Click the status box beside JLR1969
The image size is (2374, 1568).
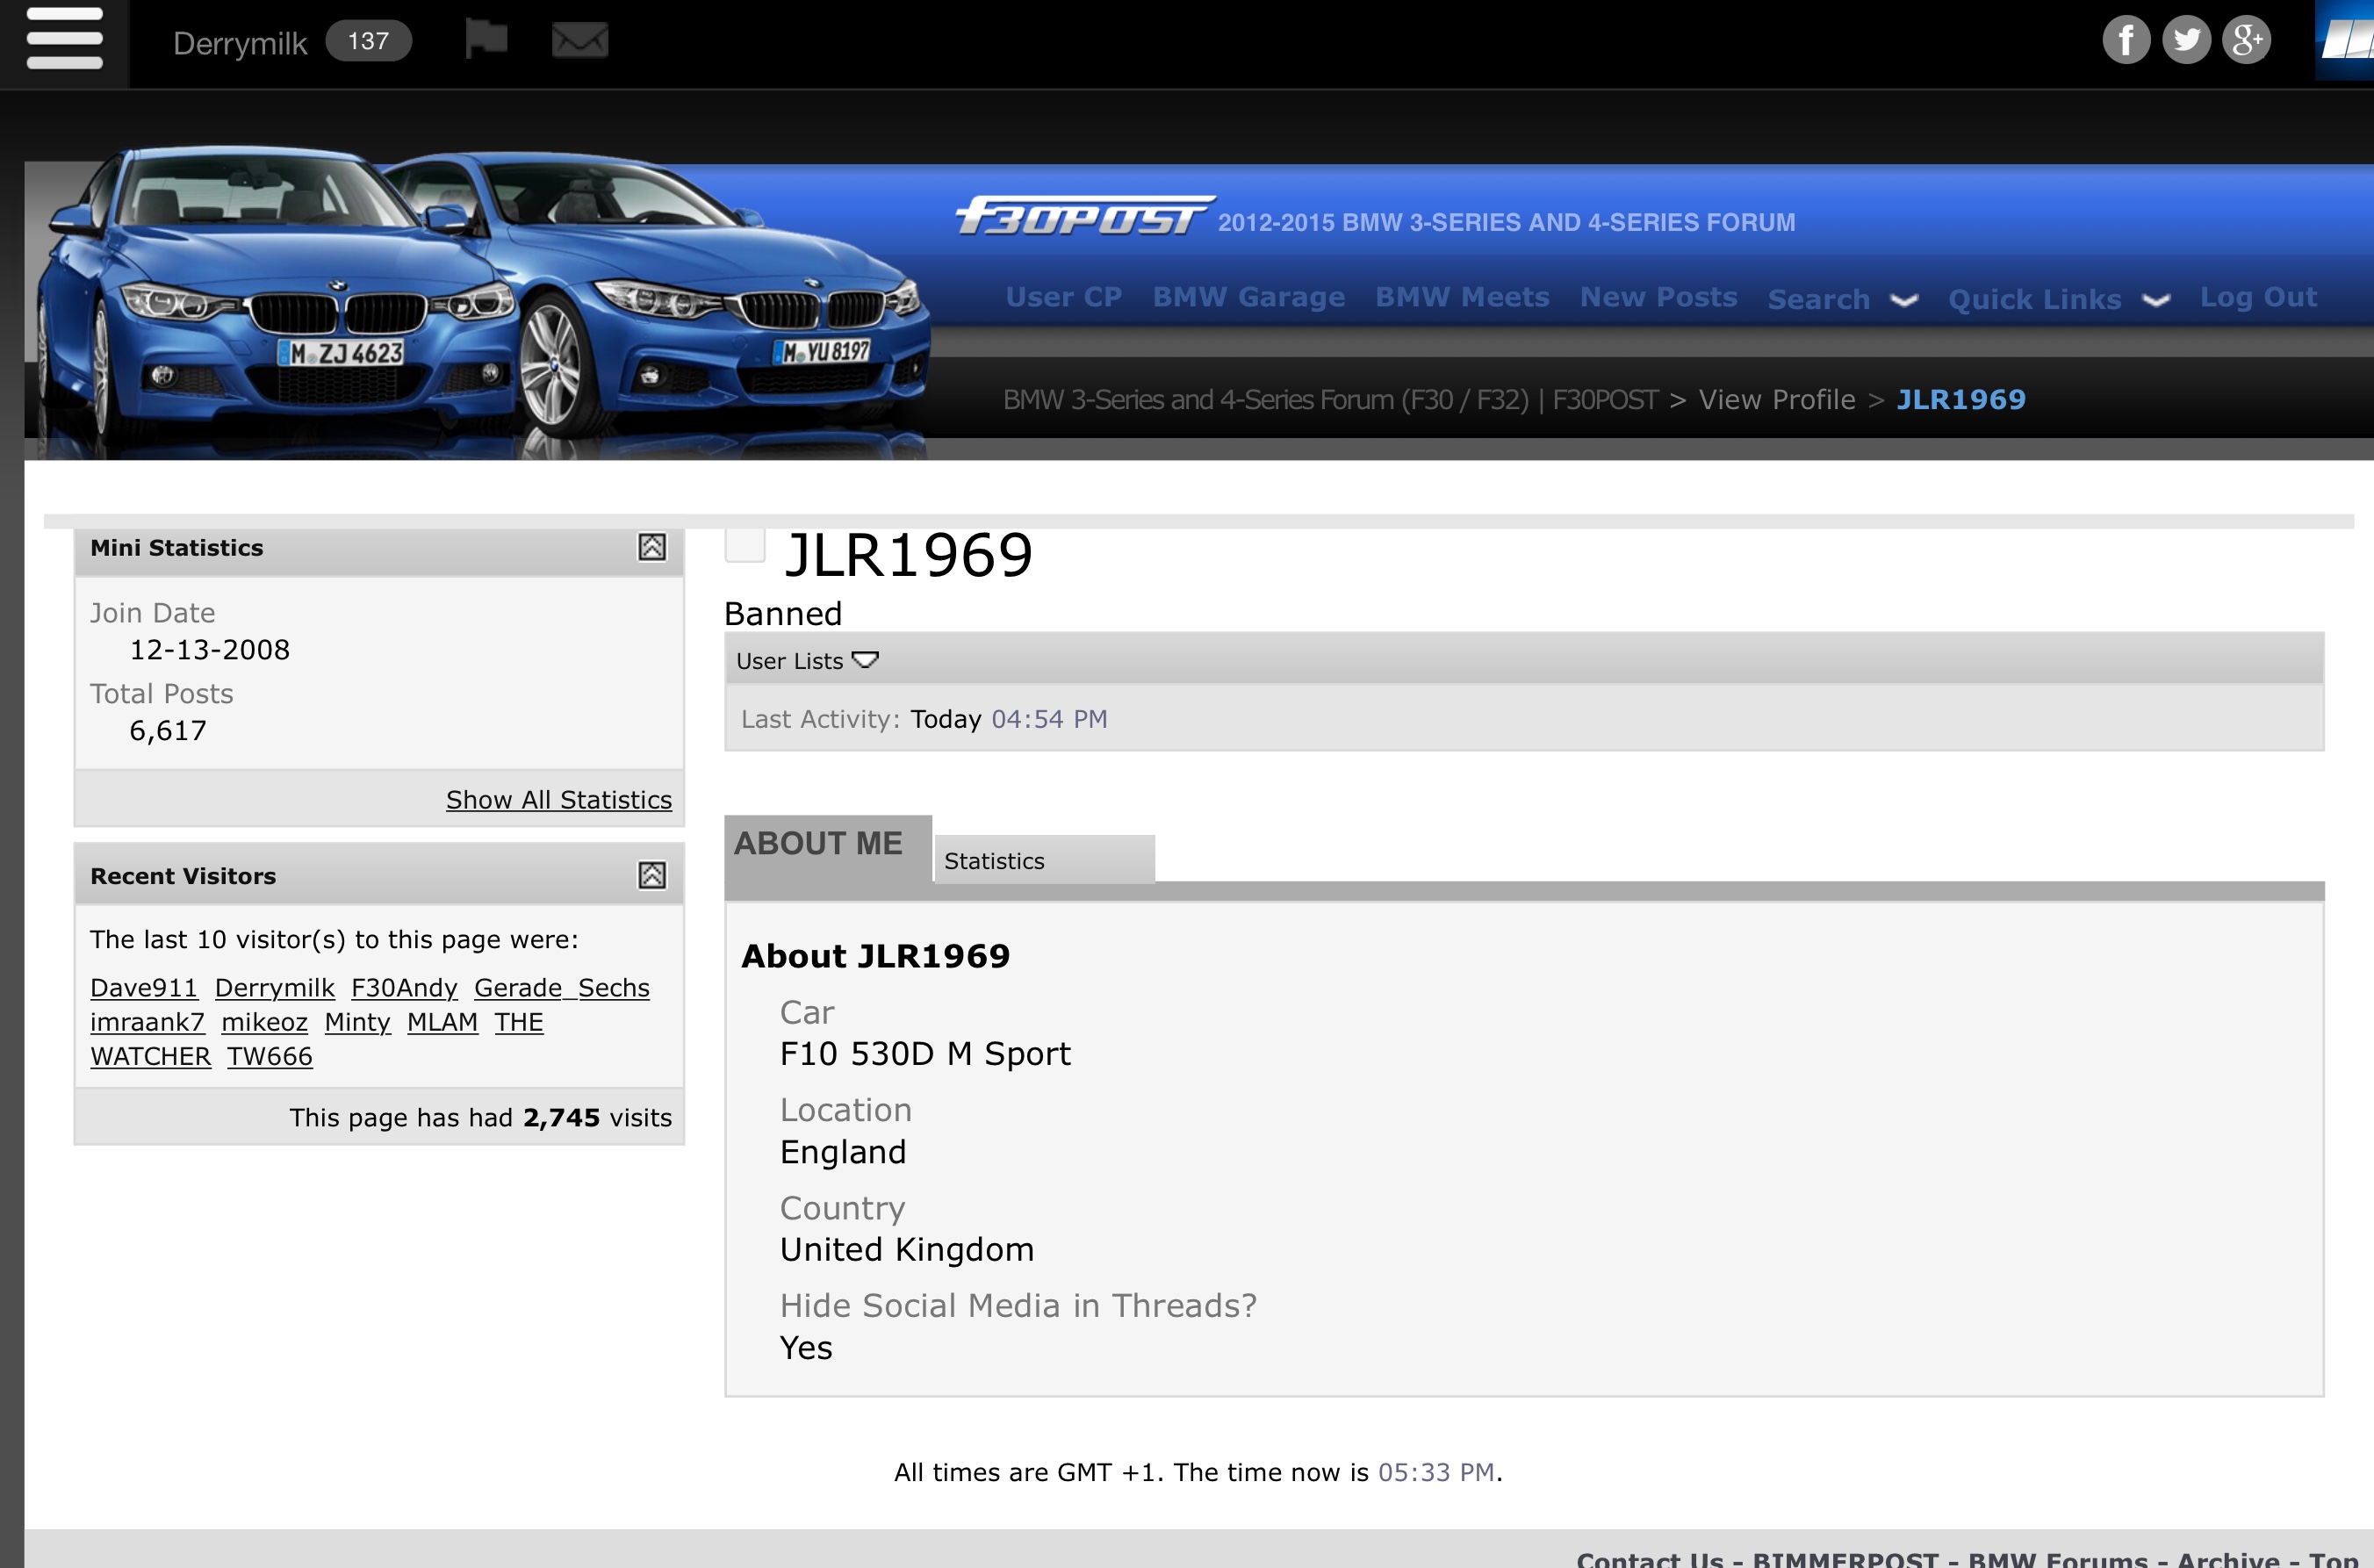click(x=745, y=545)
